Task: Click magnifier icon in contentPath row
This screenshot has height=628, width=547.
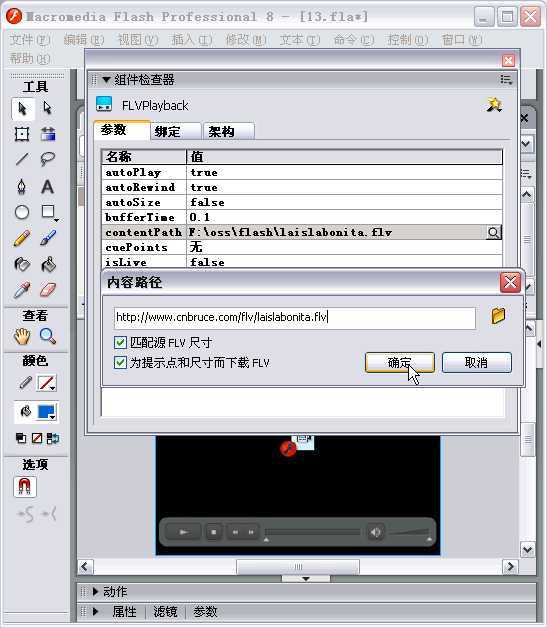Action: tap(494, 232)
